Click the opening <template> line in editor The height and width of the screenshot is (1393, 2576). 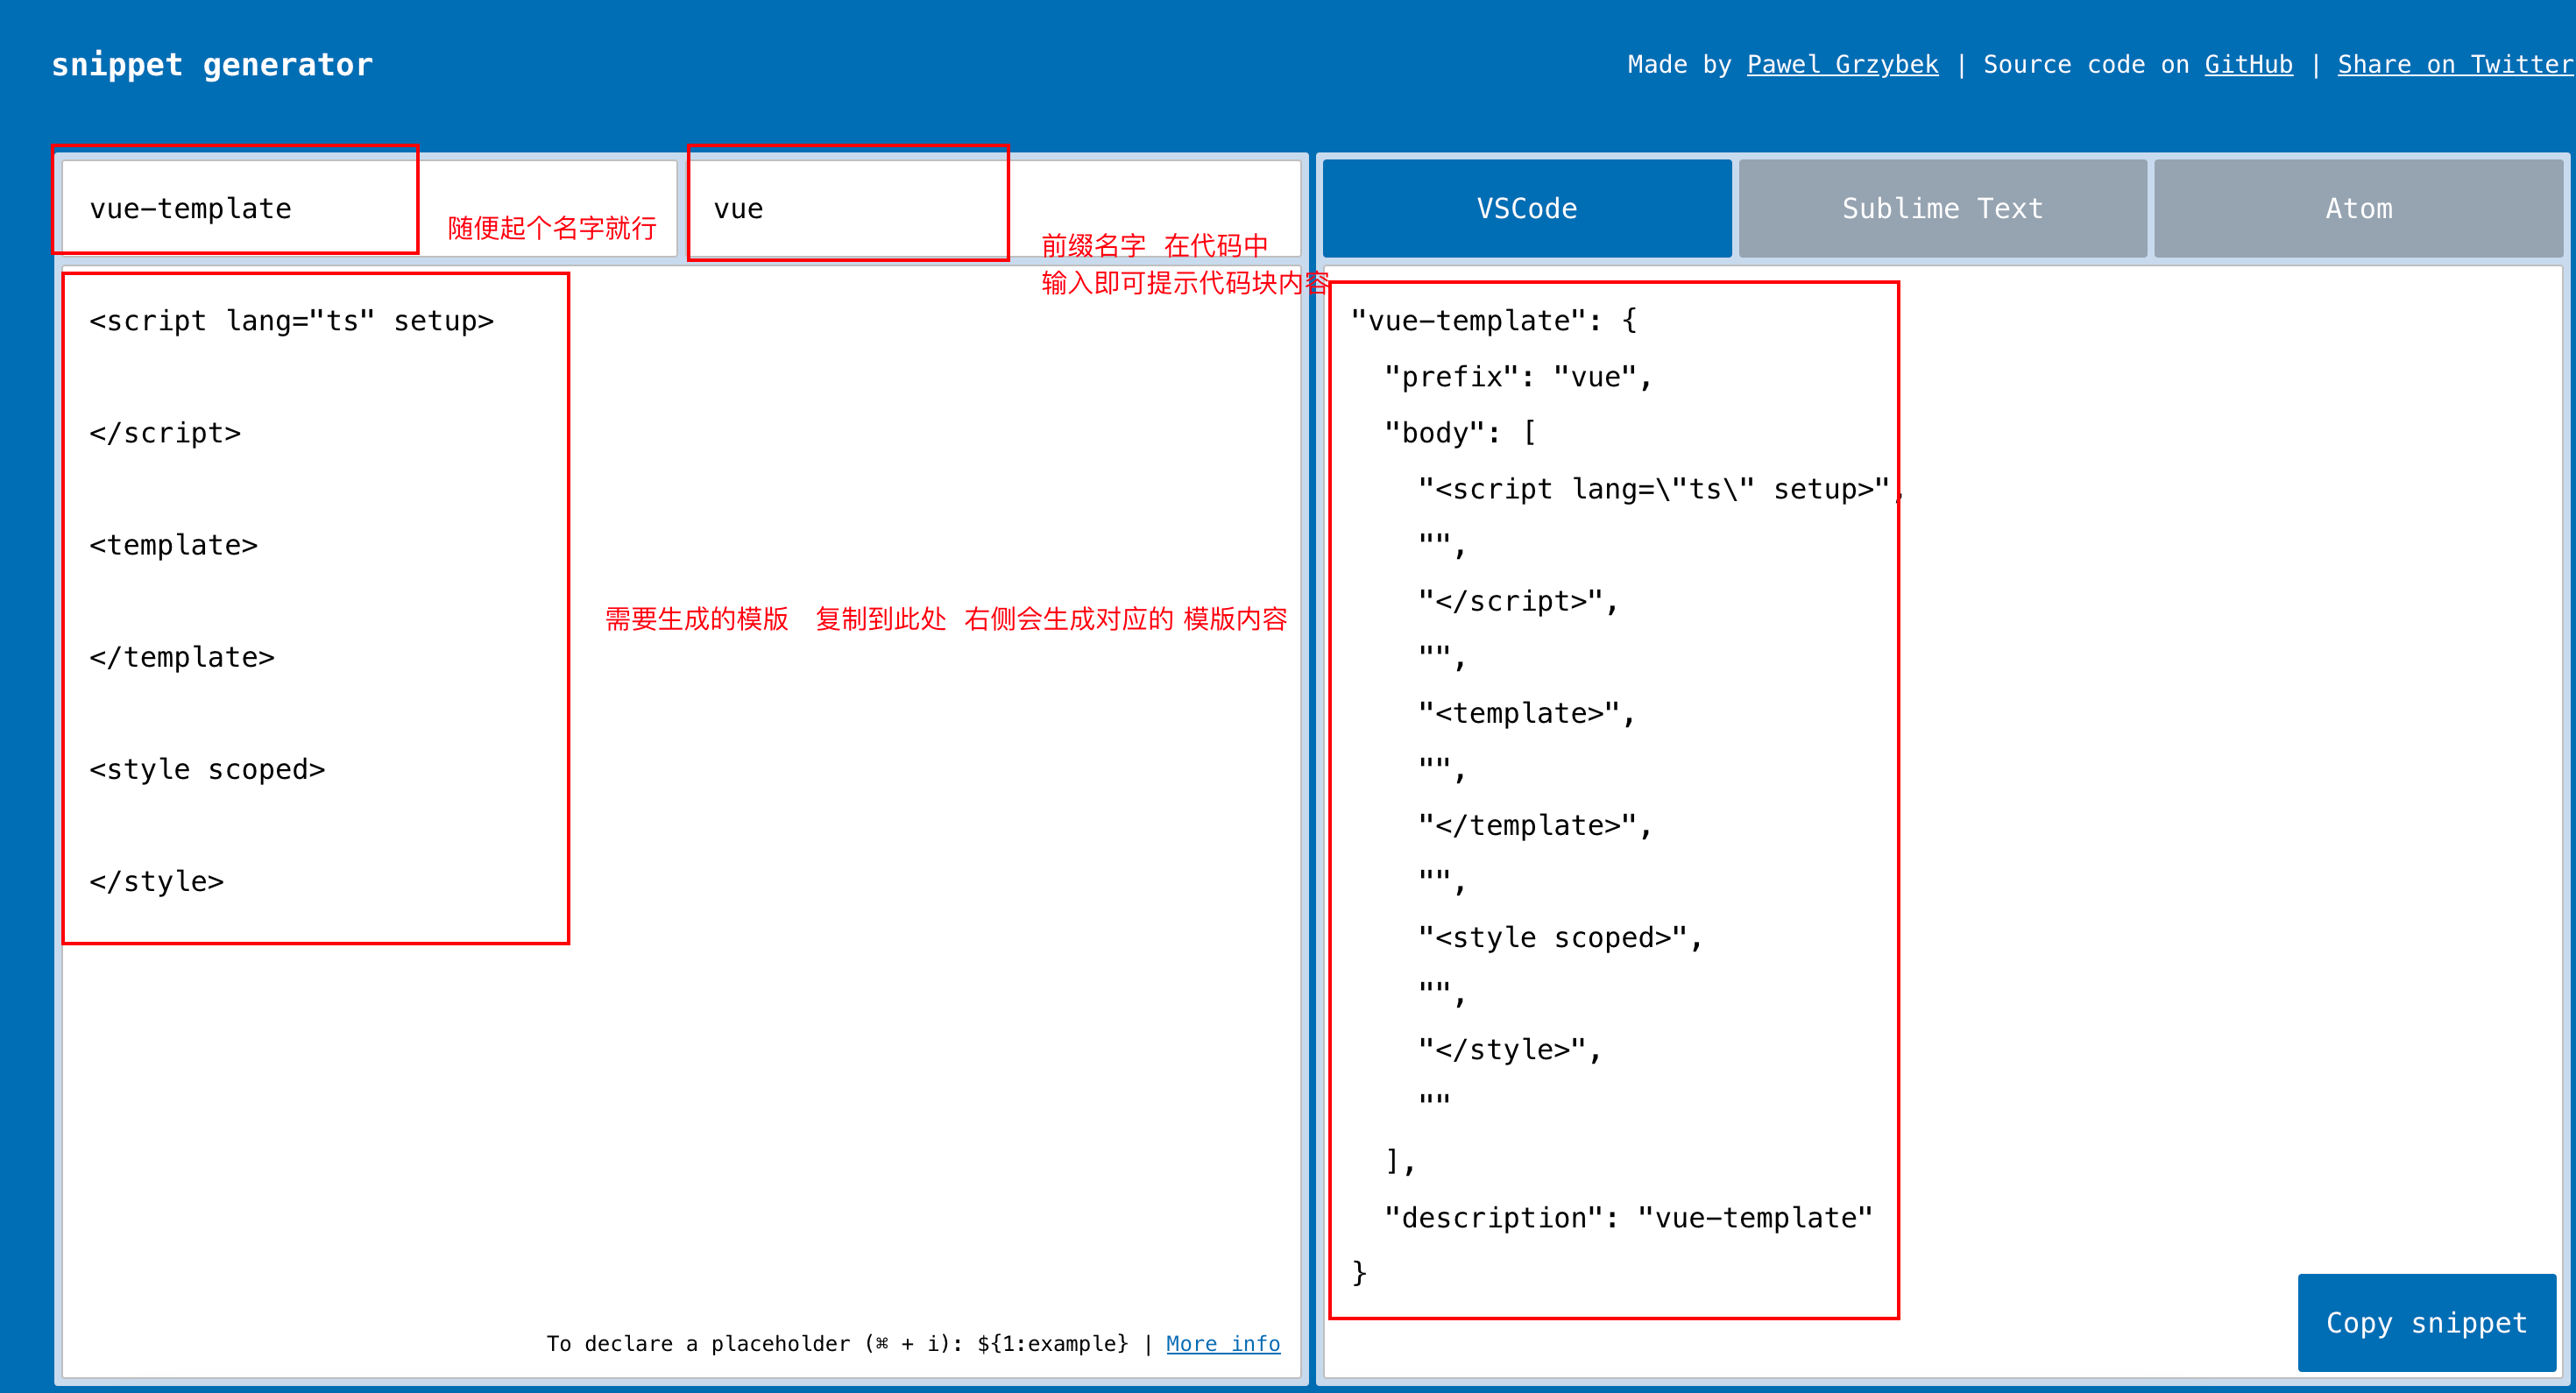(x=174, y=545)
